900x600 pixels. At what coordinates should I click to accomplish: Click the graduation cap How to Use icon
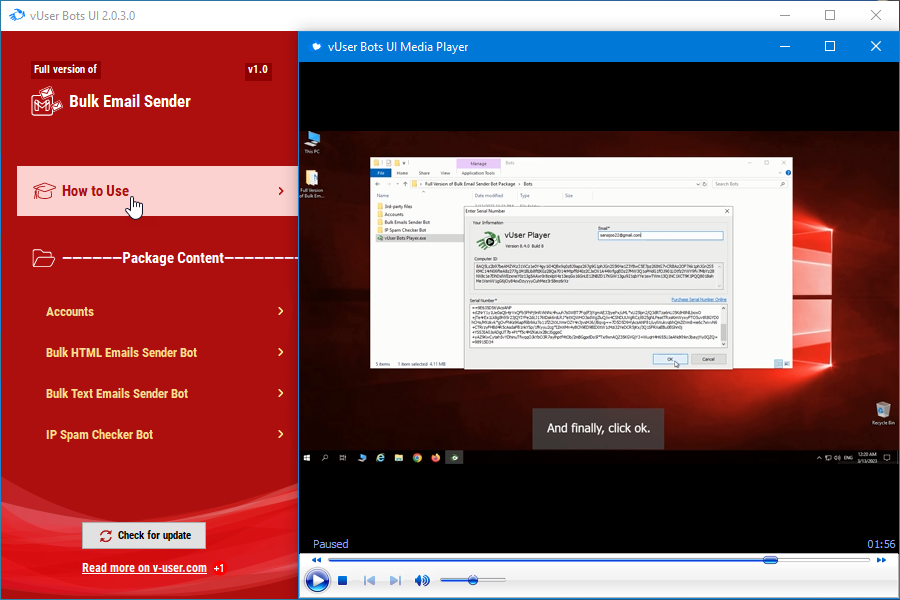(44, 191)
